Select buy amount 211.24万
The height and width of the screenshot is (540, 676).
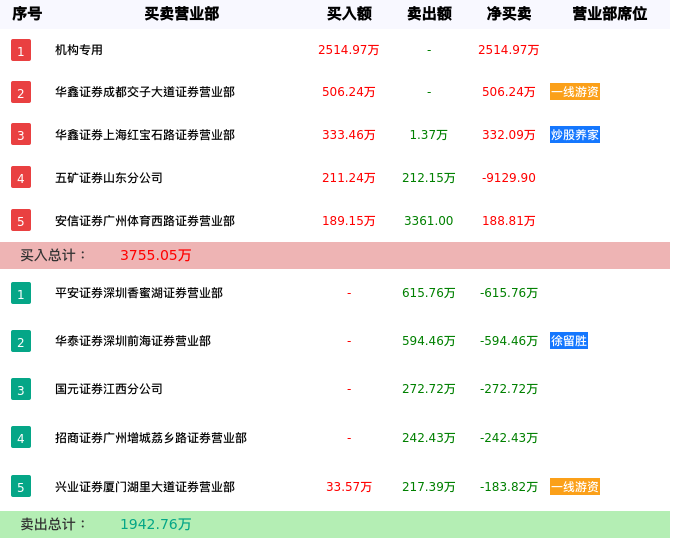point(349,178)
